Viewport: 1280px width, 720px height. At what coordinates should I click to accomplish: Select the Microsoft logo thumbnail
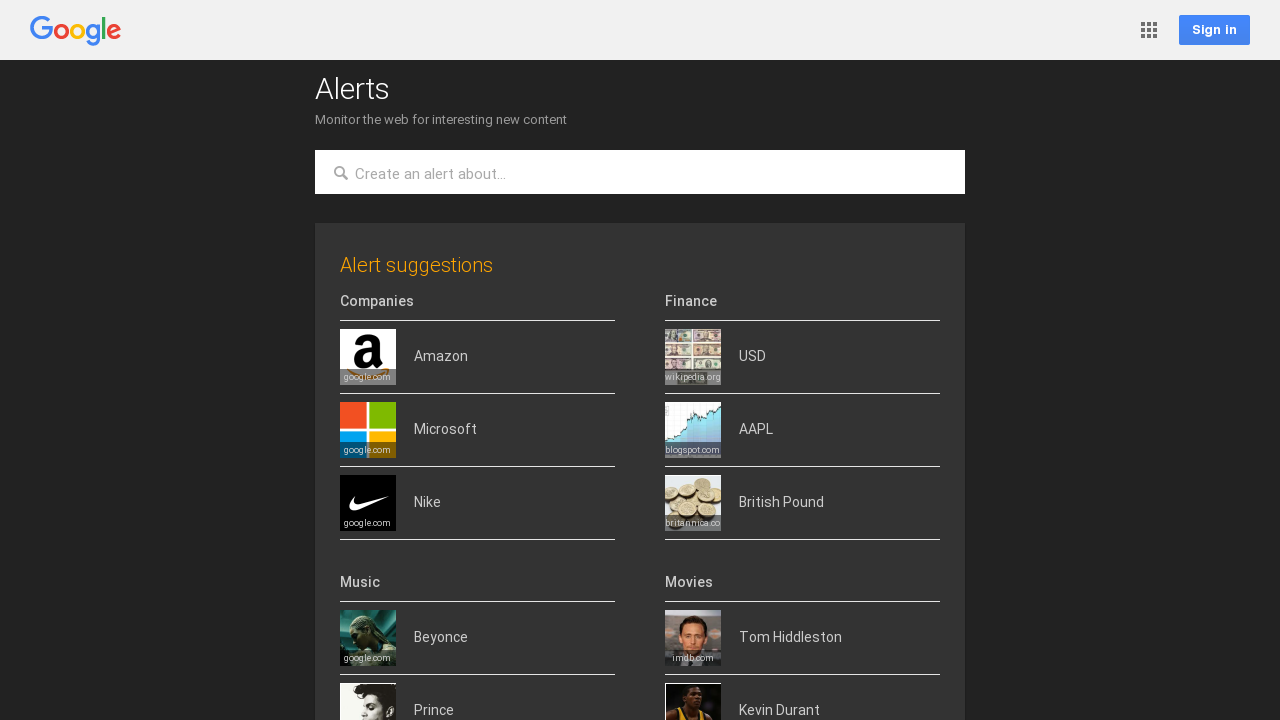(x=368, y=430)
